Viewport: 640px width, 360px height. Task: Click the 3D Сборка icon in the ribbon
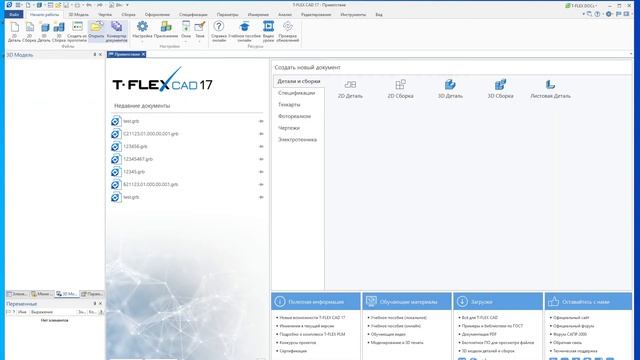click(59, 31)
